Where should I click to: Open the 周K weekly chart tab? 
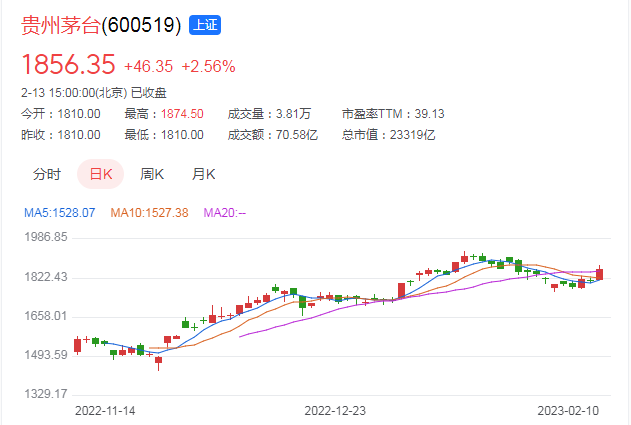click(152, 174)
